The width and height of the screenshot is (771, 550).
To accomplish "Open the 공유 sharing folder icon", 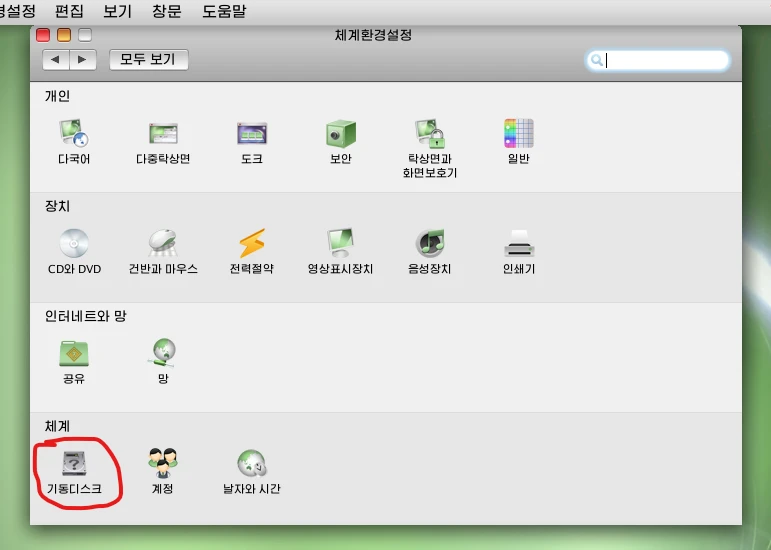I will [74, 353].
